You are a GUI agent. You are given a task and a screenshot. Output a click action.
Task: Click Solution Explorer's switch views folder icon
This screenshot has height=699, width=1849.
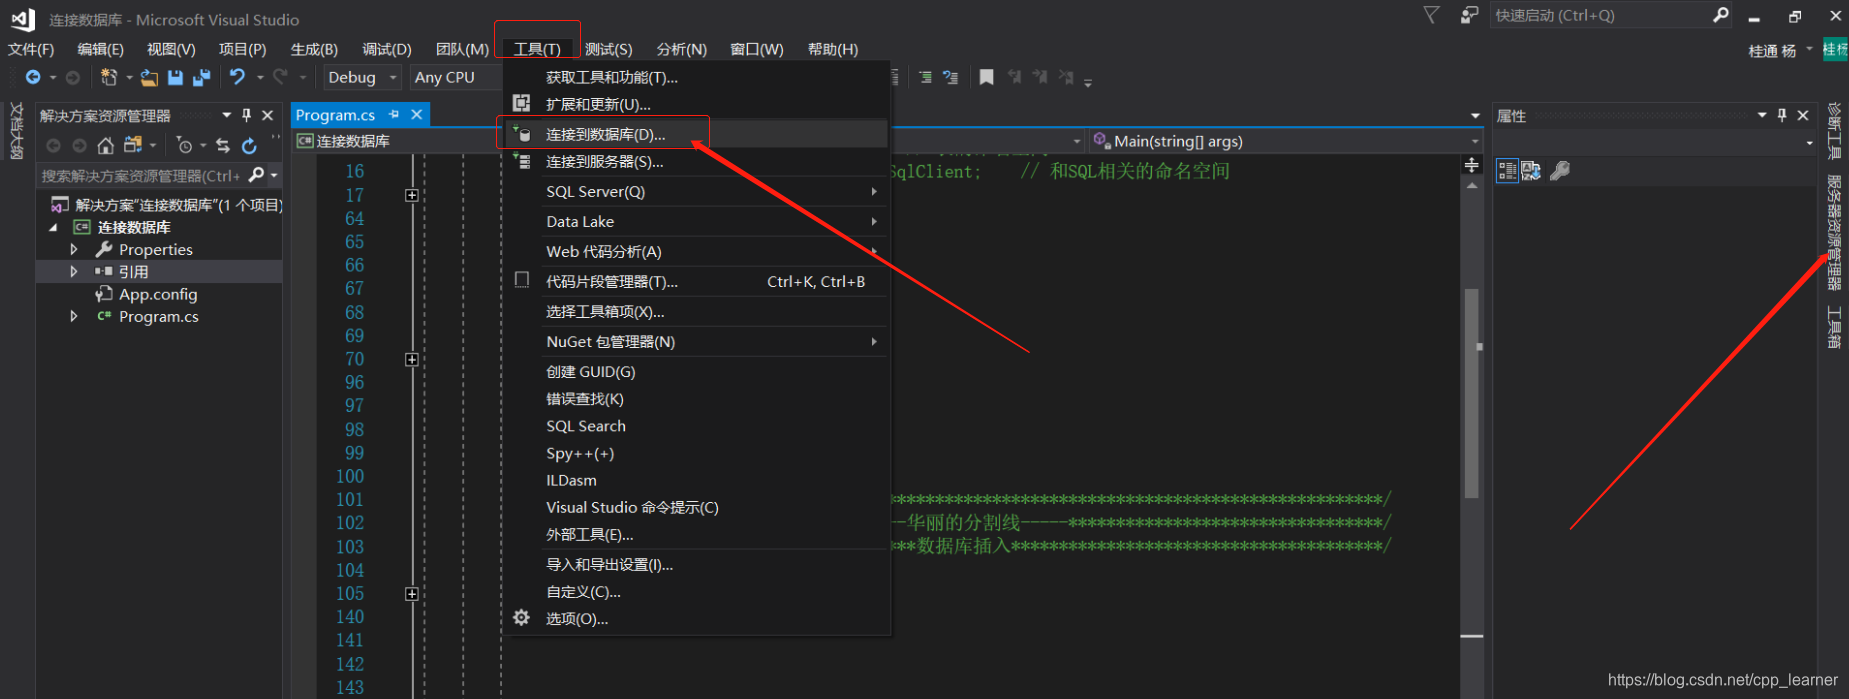(132, 146)
